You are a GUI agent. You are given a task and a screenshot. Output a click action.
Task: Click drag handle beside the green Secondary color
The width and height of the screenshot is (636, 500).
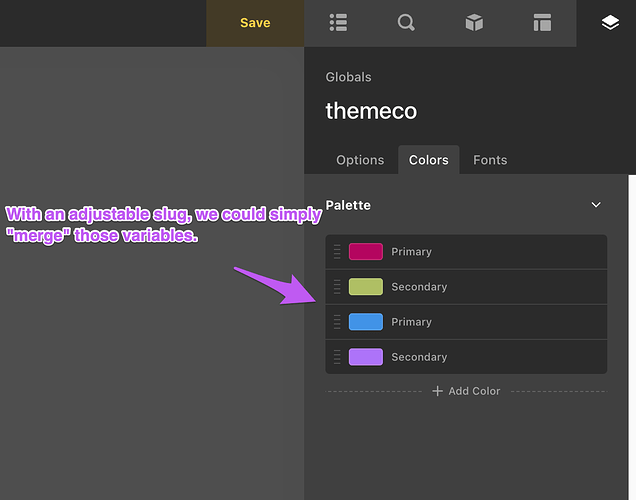337,287
